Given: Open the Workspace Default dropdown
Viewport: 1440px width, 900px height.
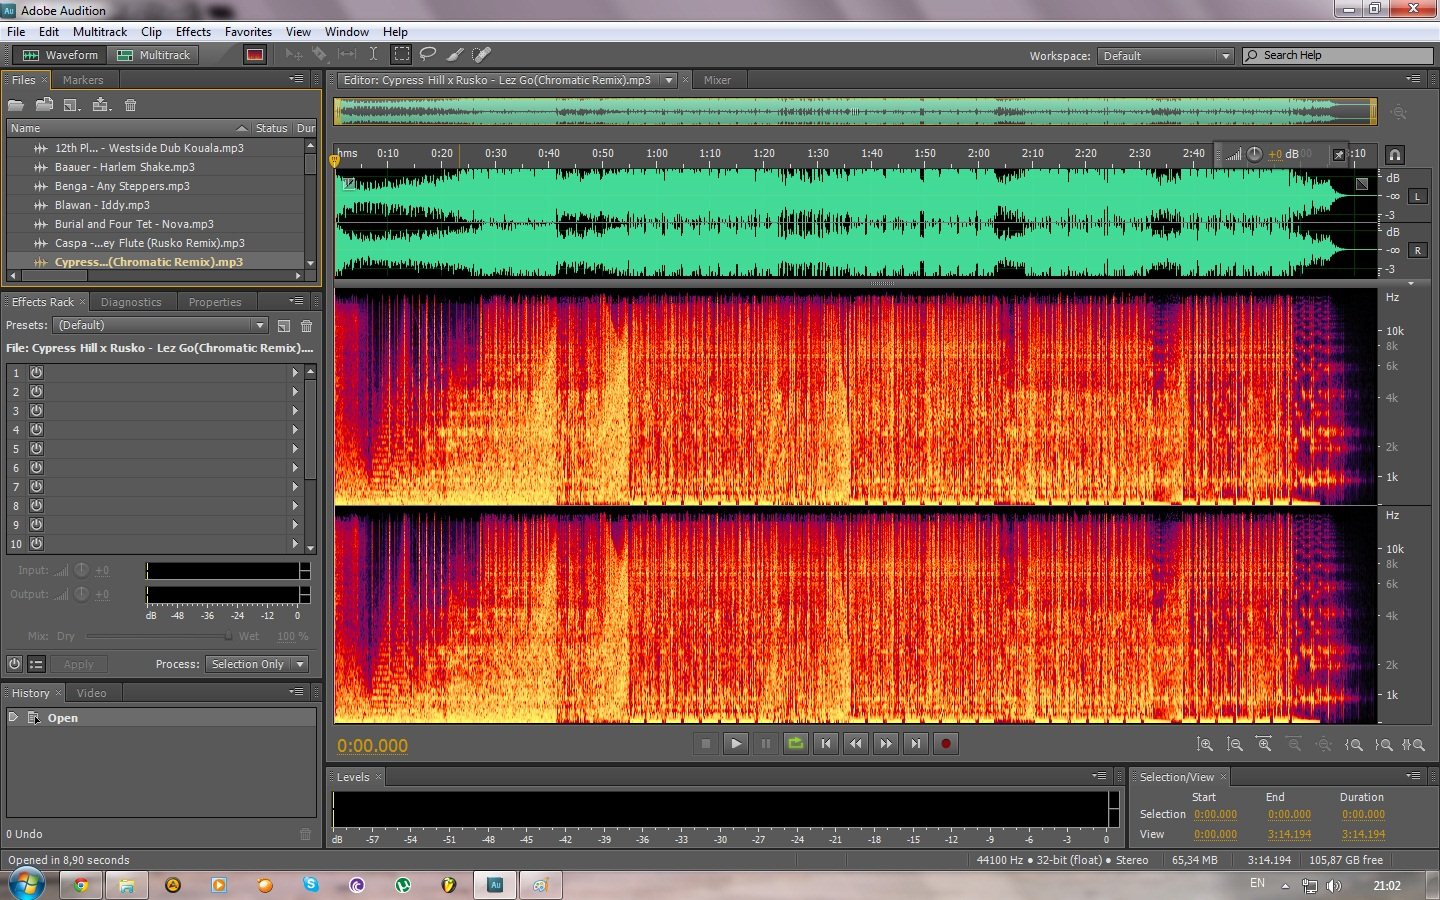Looking at the screenshot, I should [1165, 56].
